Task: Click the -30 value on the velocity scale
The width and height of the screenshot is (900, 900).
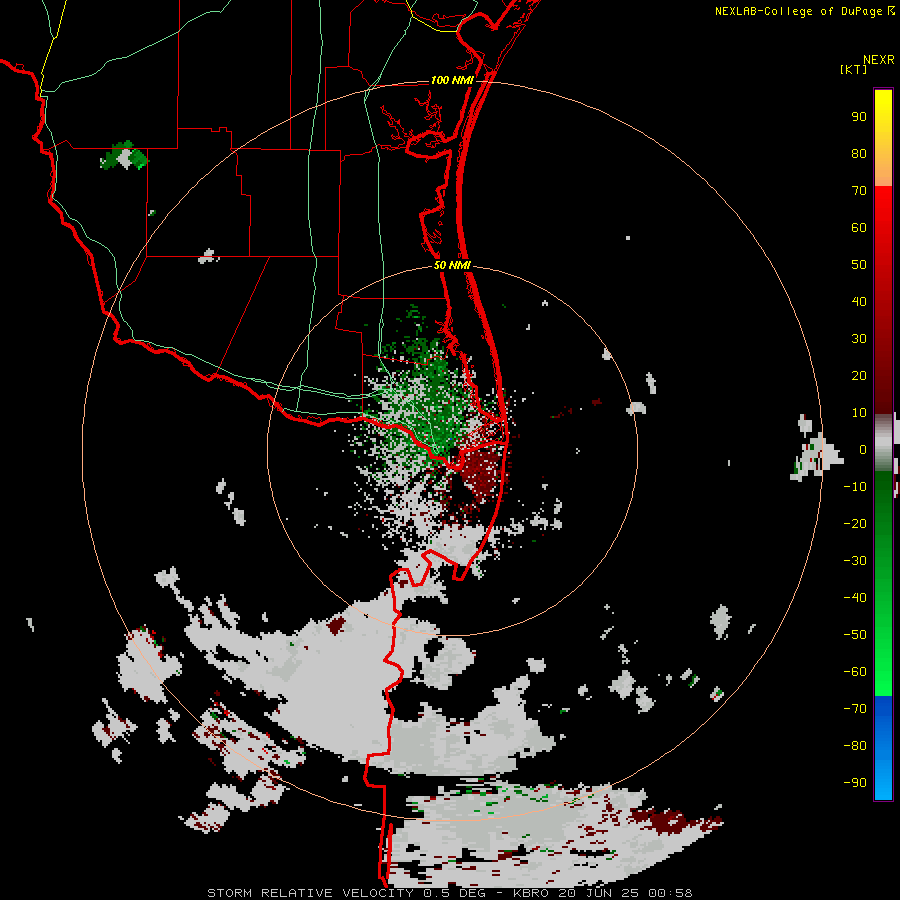Action: pos(855,561)
